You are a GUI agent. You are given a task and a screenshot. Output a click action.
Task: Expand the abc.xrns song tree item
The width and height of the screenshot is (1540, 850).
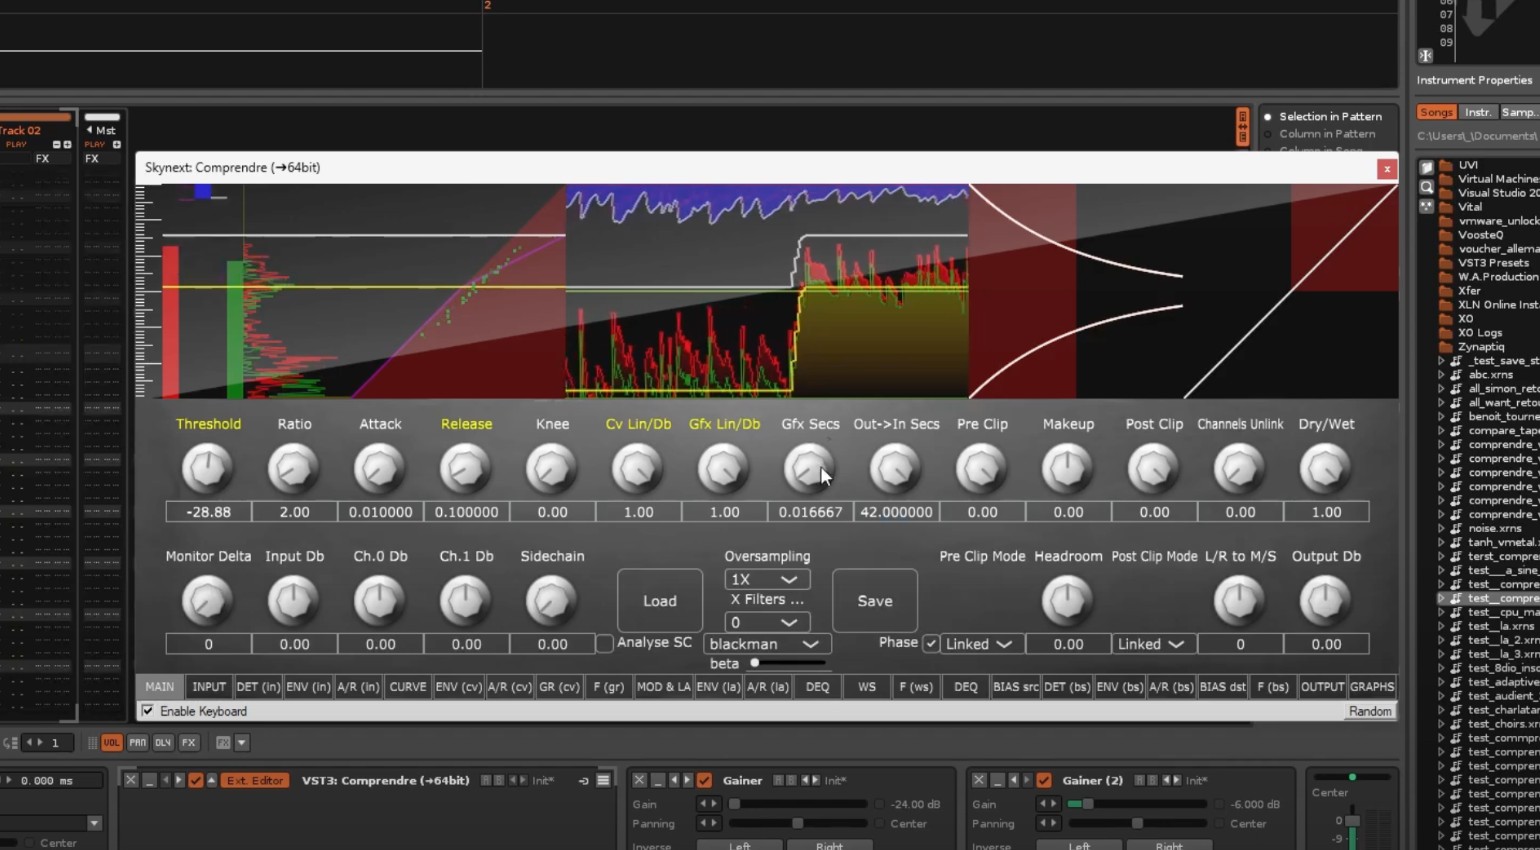(1441, 375)
